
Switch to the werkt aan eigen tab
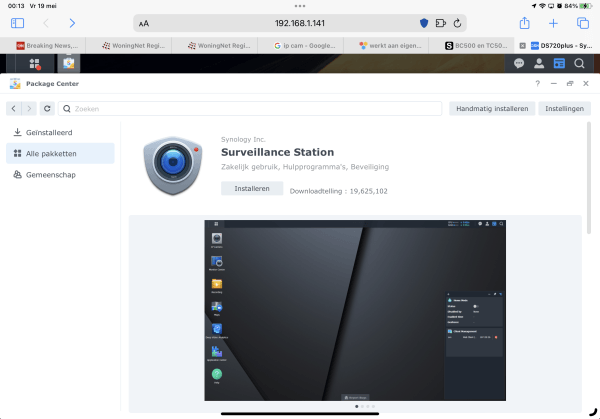click(390, 46)
